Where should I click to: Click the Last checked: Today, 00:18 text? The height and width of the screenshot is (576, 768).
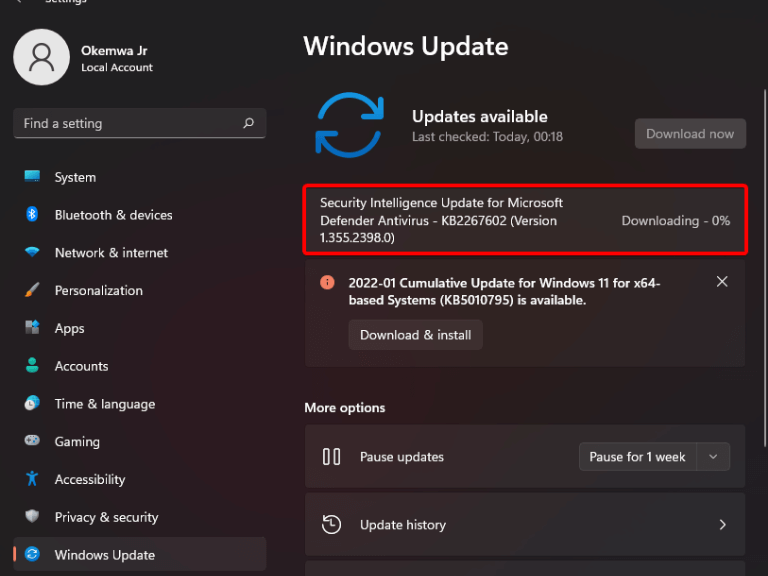487,137
